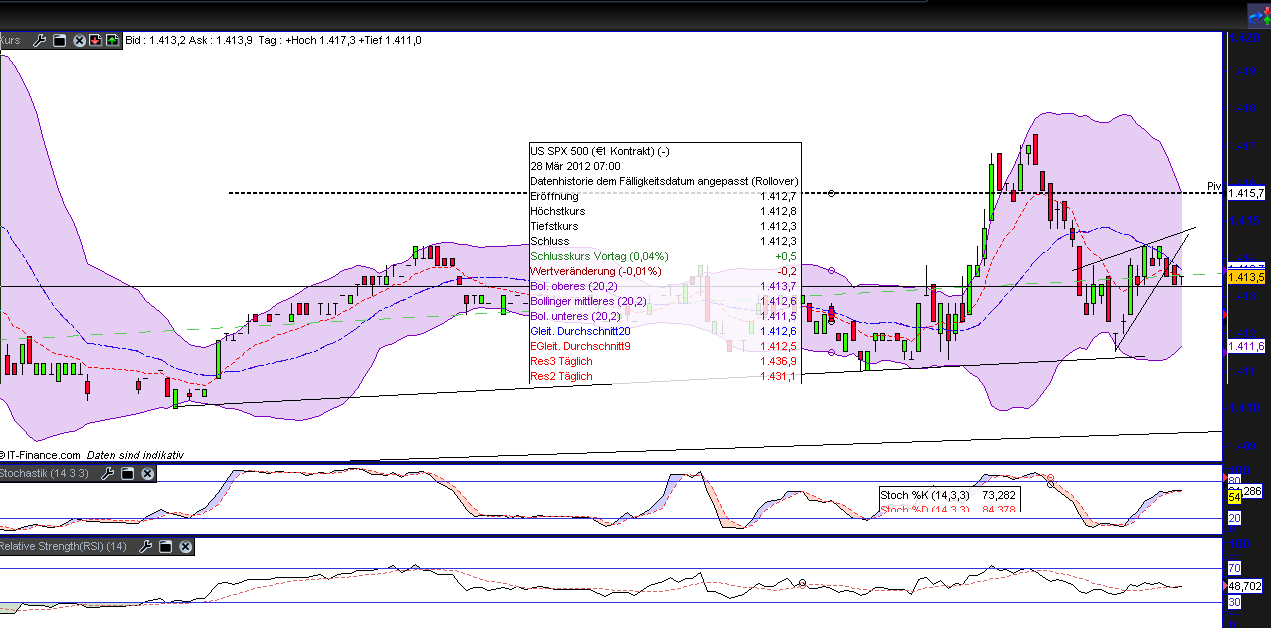Click the Schluss 1.412,3 row

click(x=664, y=241)
